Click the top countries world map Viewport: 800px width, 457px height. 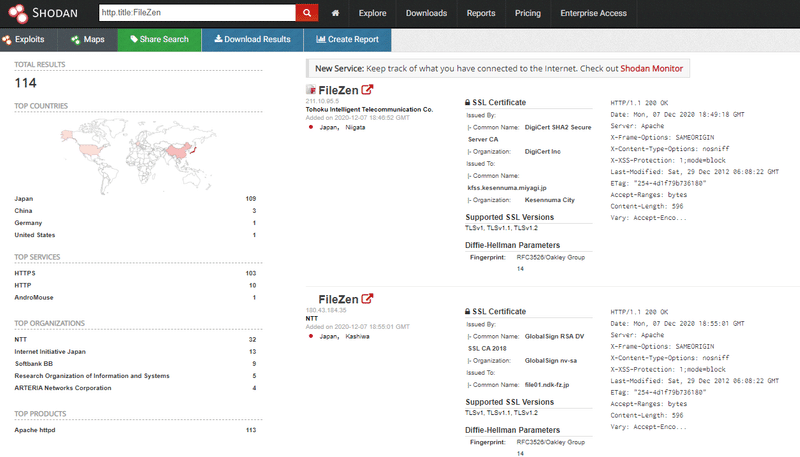click(x=138, y=155)
